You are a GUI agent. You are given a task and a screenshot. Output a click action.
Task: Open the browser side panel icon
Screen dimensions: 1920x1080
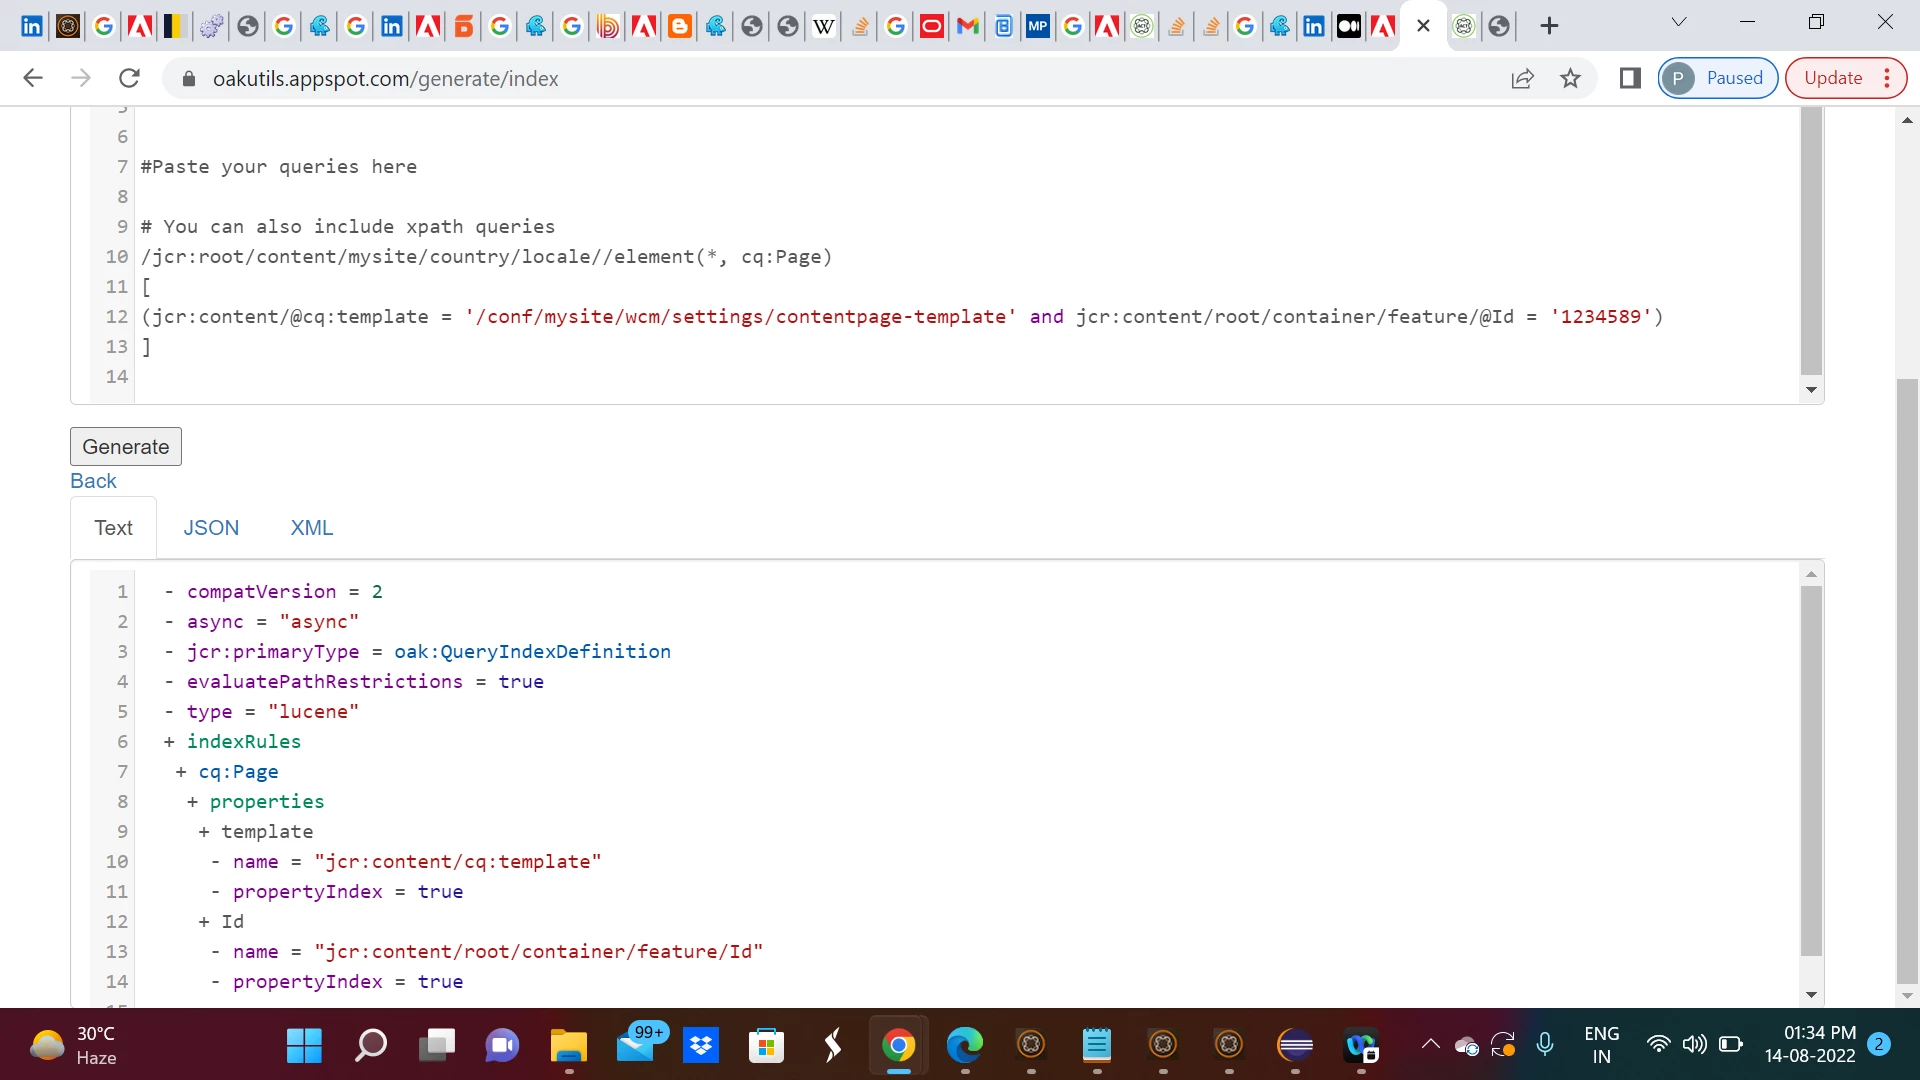tap(1630, 78)
